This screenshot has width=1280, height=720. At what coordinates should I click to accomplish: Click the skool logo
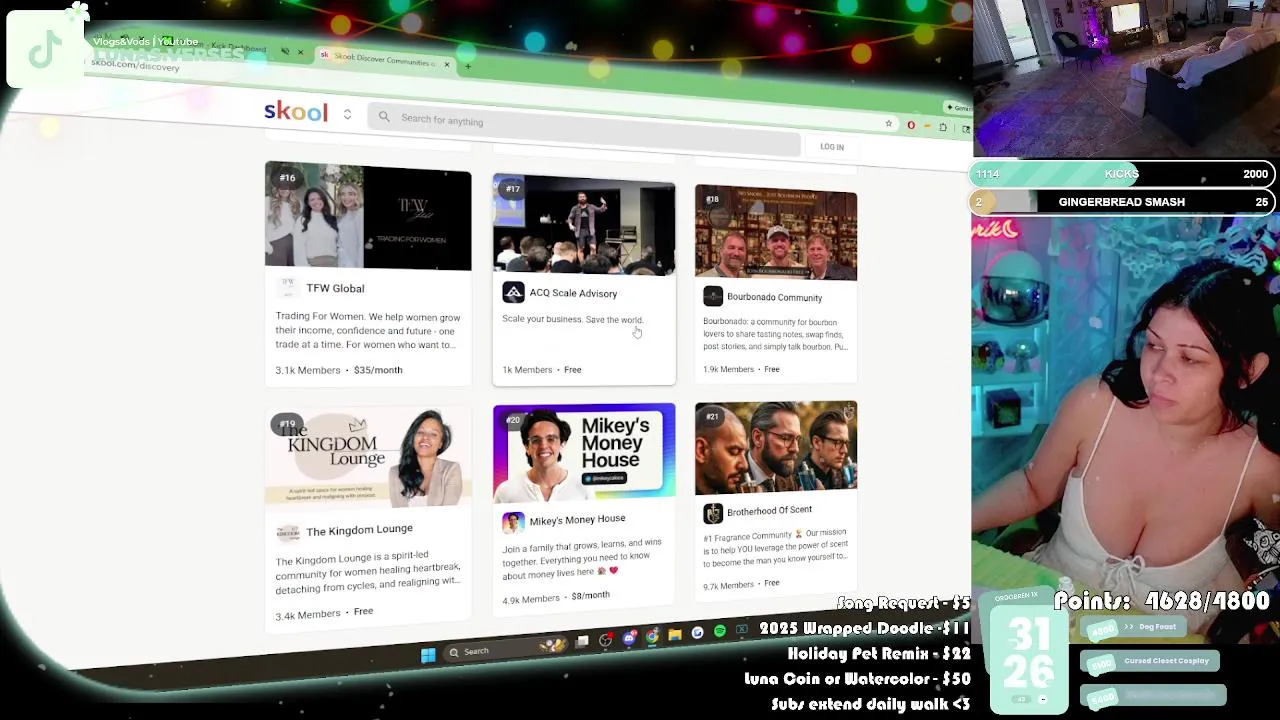tap(295, 112)
